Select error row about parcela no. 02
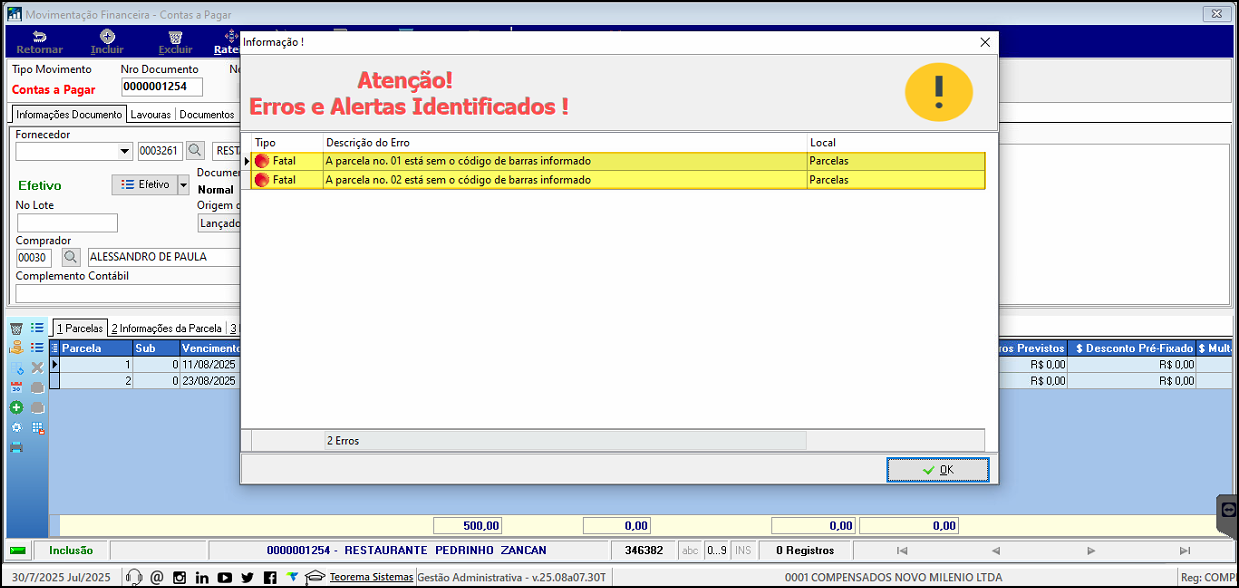Viewport: 1239px width, 588px height. 617,180
